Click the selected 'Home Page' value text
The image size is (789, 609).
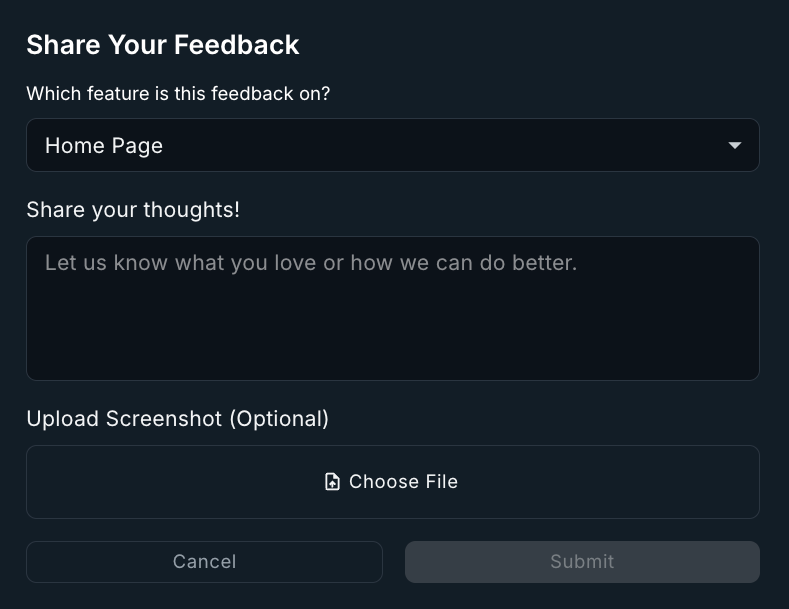104,146
